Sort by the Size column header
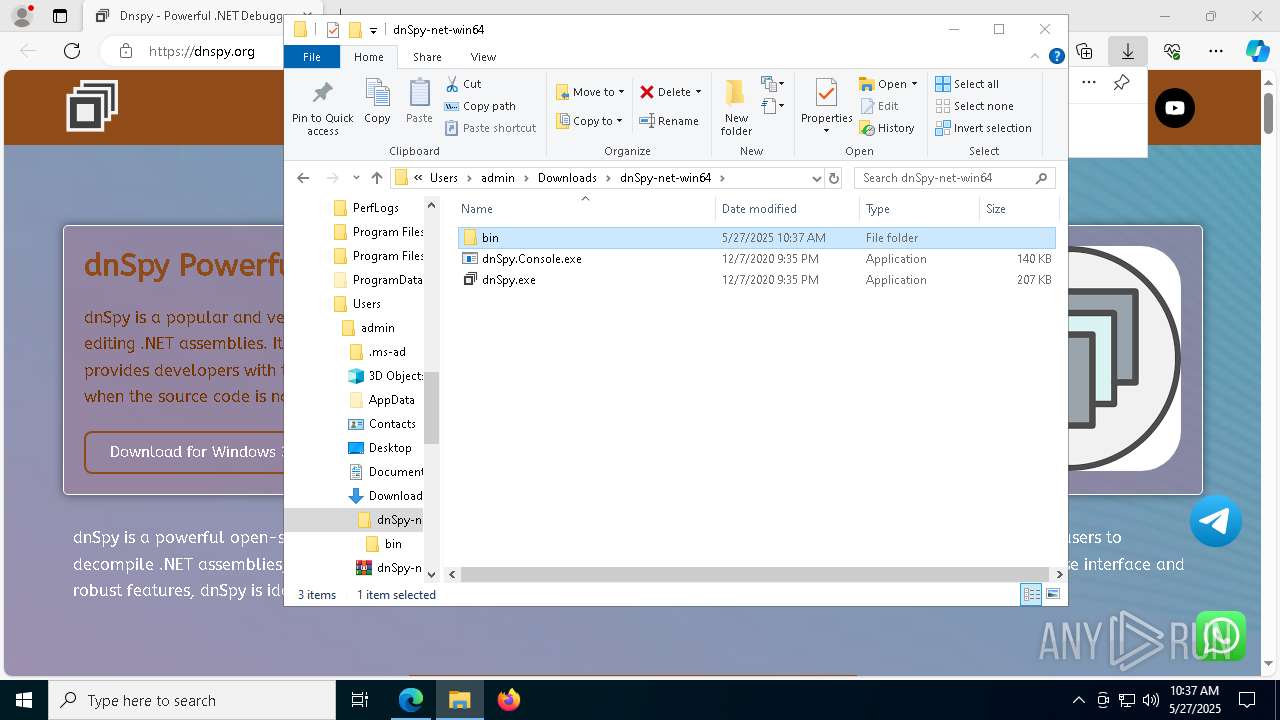This screenshot has width=1280, height=720. (x=1018, y=209)
